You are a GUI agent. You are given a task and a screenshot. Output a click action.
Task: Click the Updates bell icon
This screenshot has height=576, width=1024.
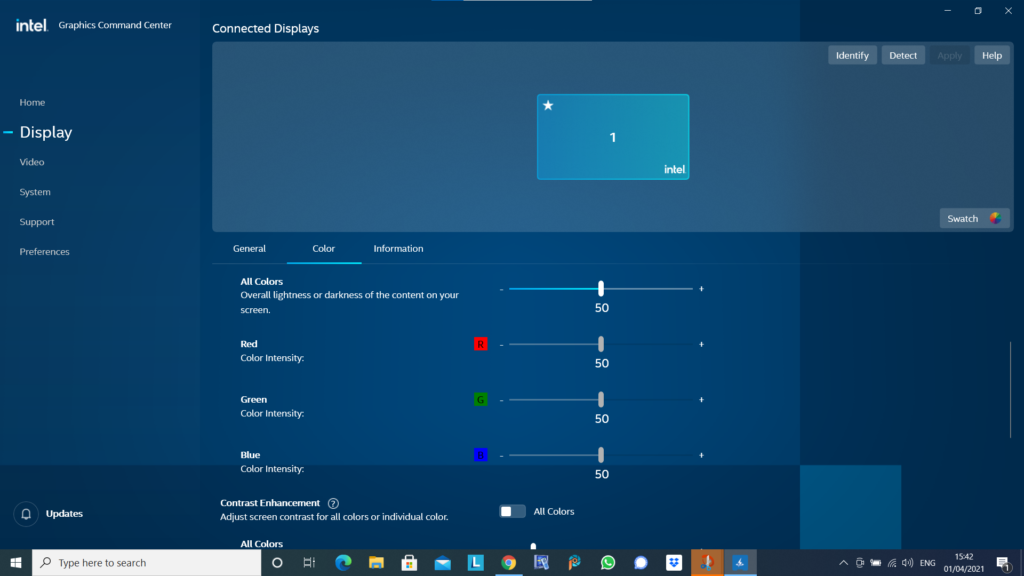26,514
